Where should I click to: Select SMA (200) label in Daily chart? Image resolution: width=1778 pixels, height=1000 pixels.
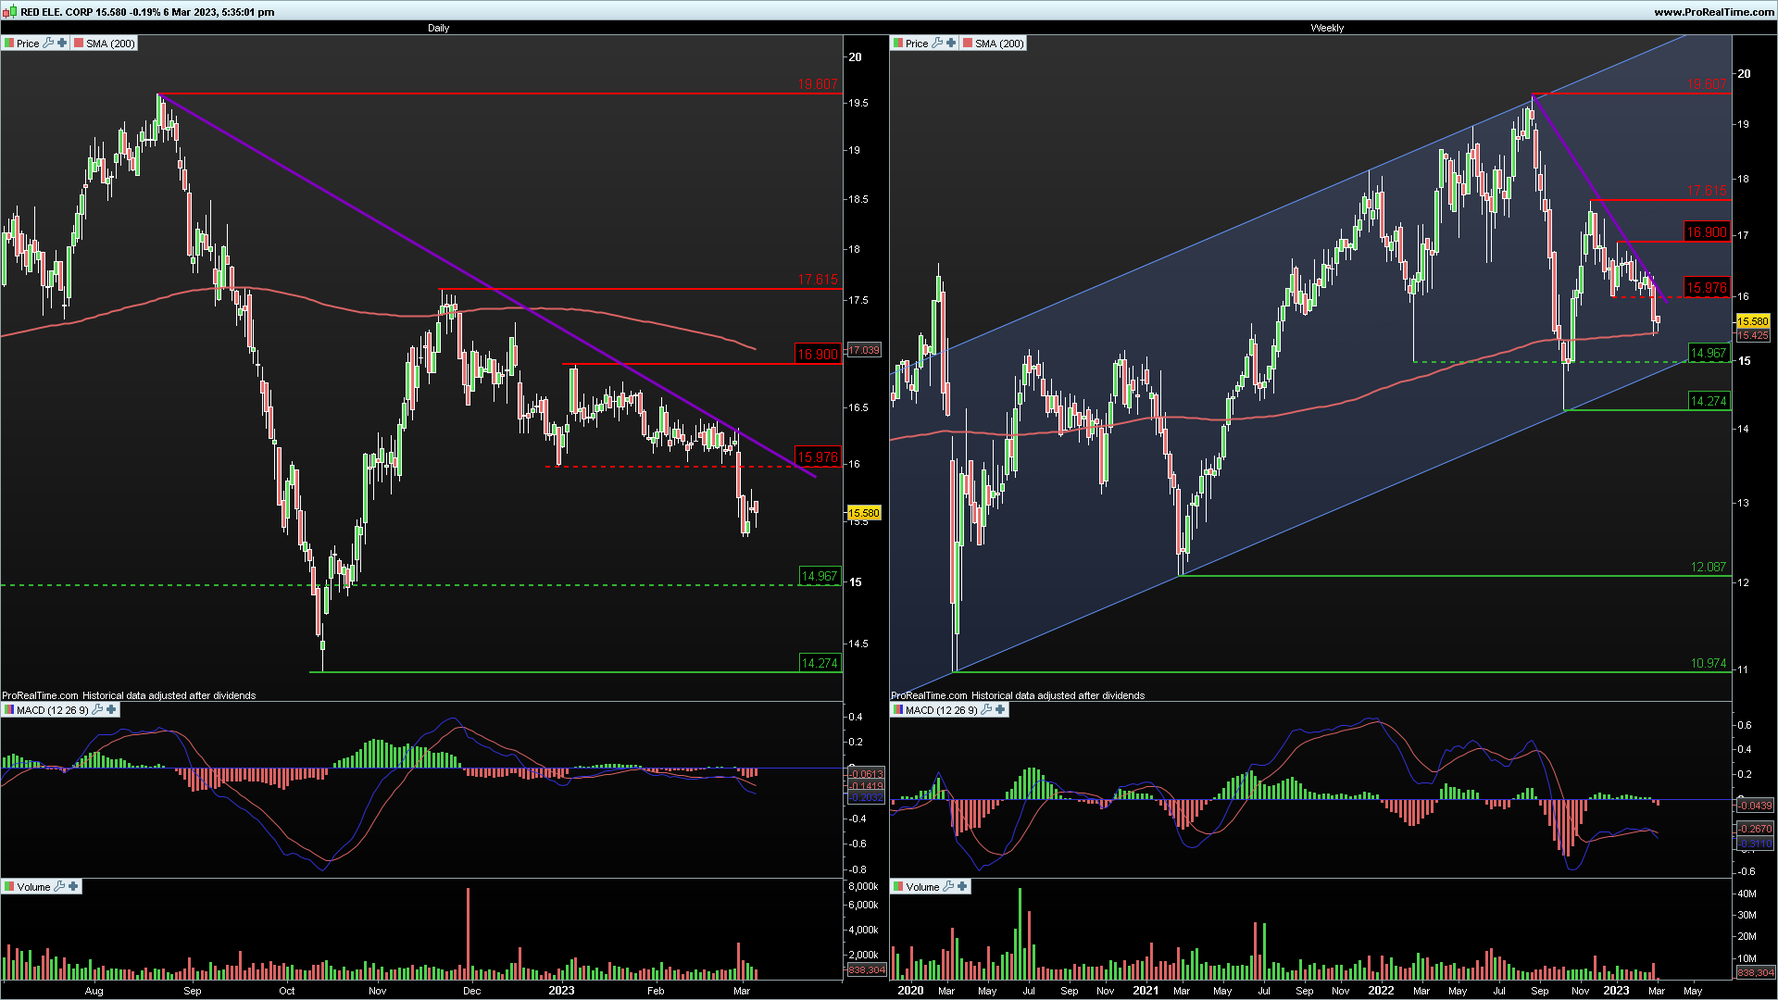pos(110,43)
